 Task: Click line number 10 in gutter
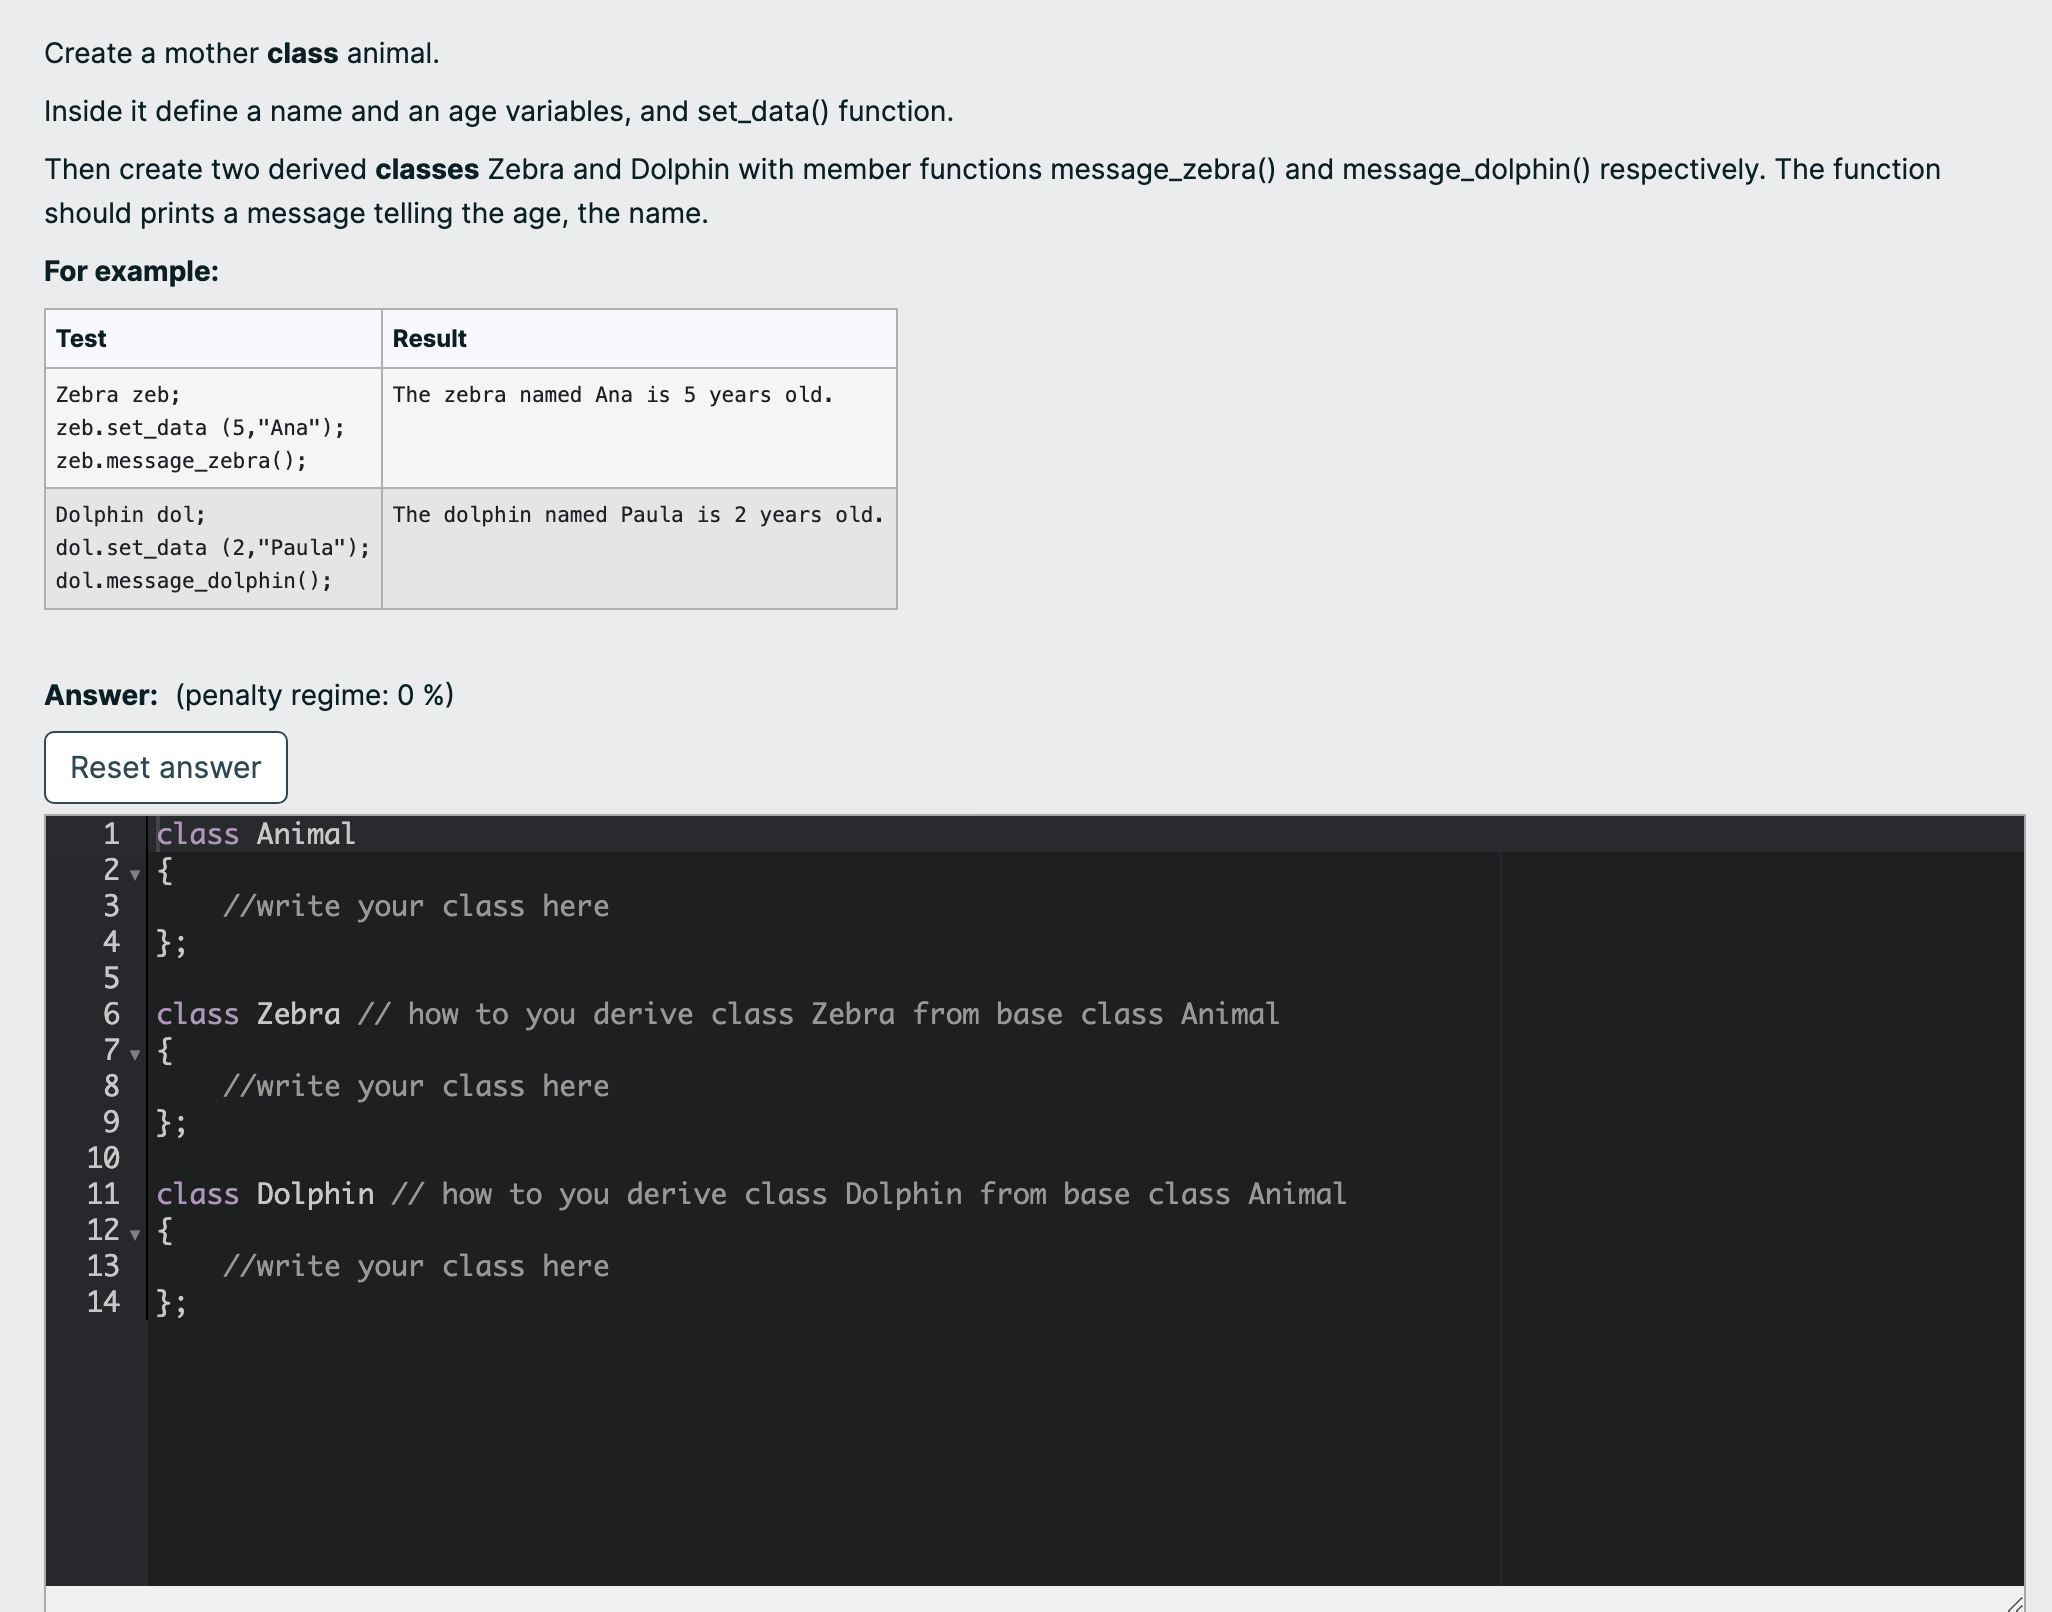coord(103,1158)
